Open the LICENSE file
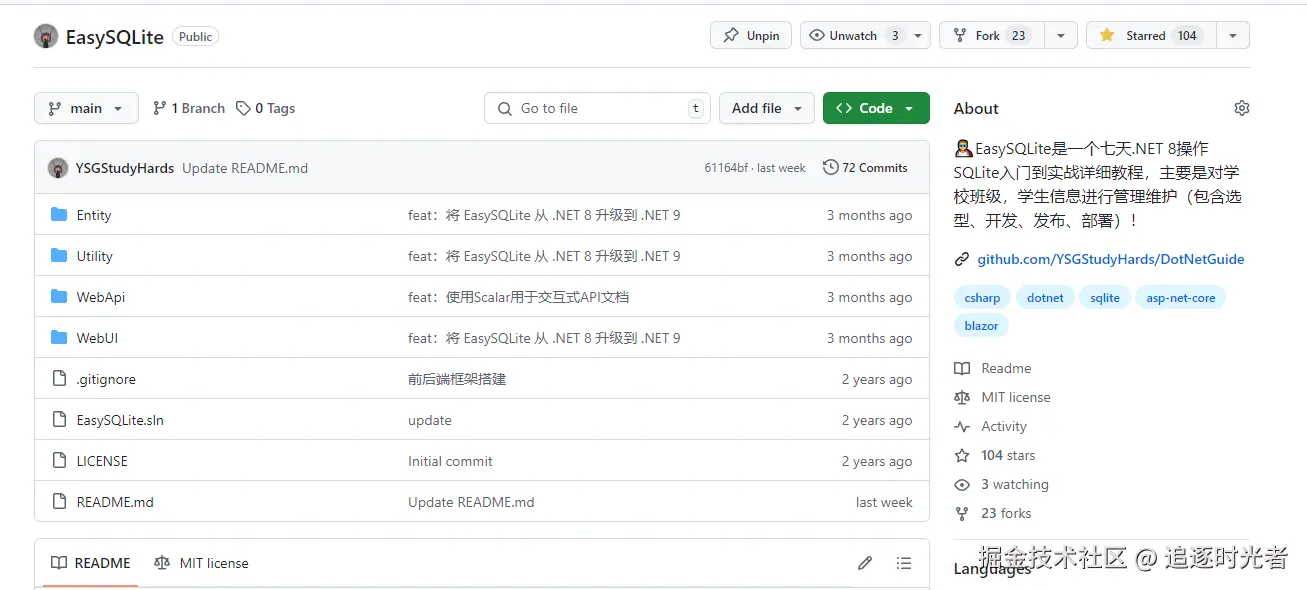 click(x=102, y=461)
